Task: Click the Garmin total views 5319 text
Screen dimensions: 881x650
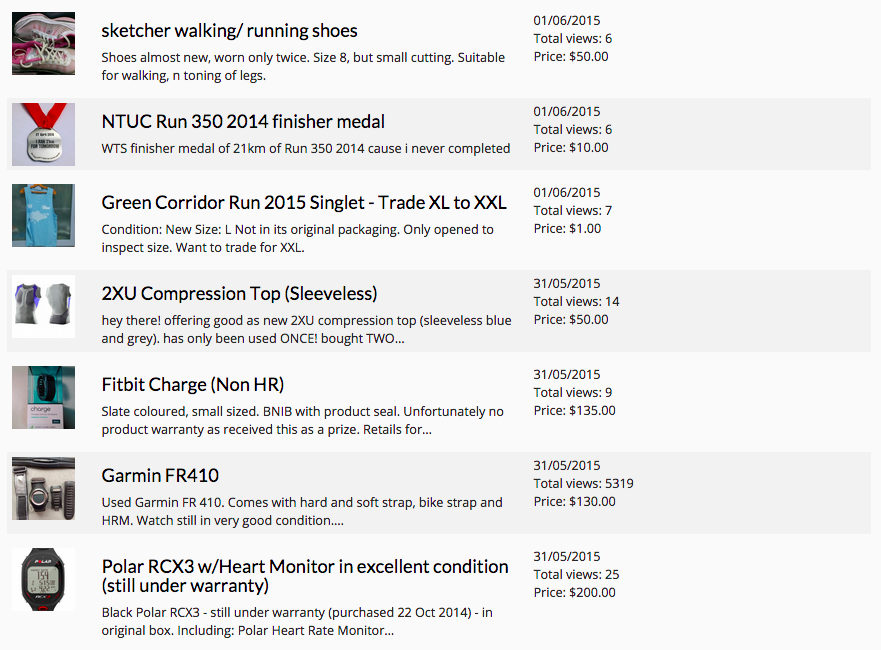Action: [x=583, y=484]
